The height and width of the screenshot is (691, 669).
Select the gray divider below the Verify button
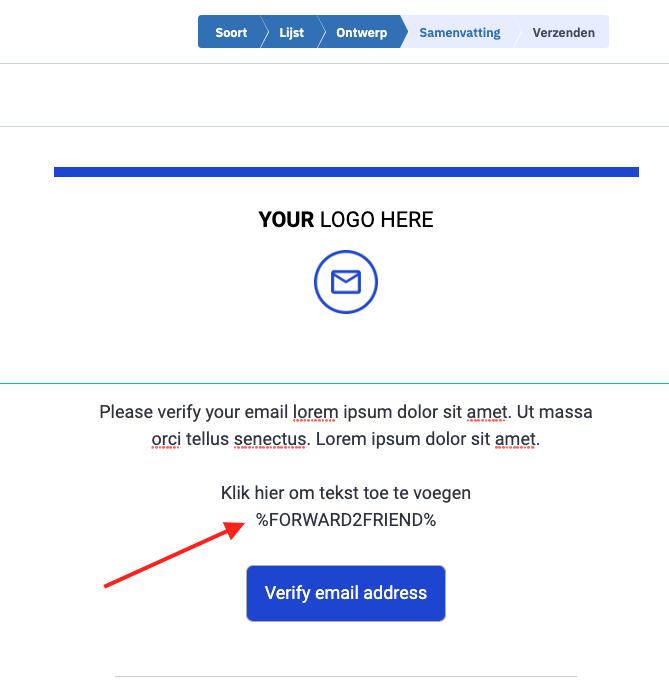tap(346, 676)
